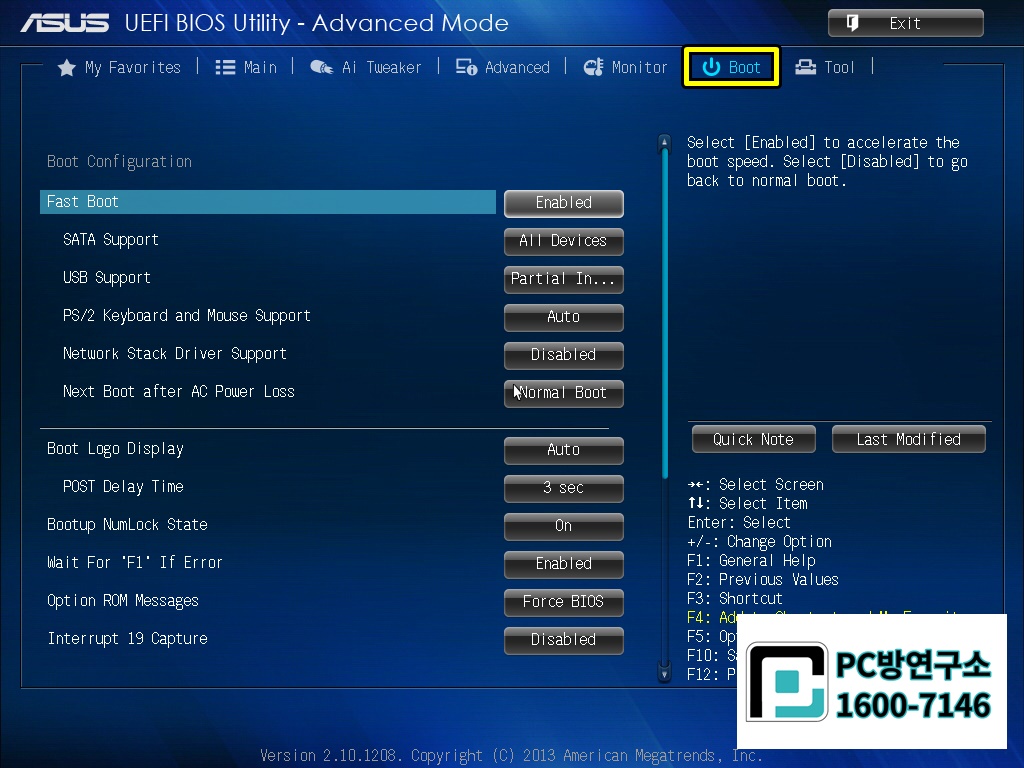Select the Boot tab label
The image size is (1024, 768).
(744, 67)
